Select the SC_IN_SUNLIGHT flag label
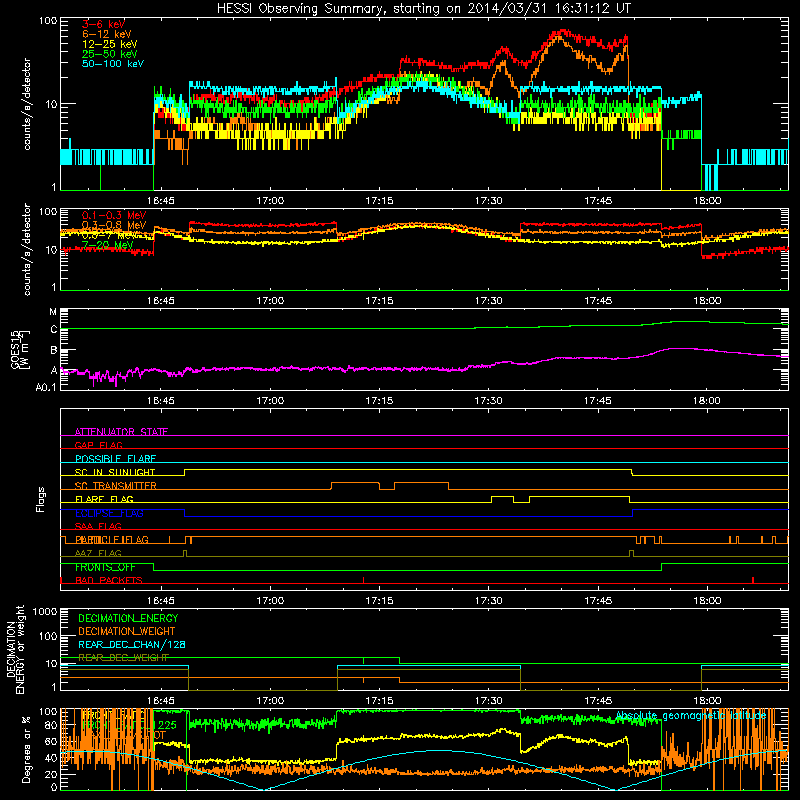 (115, 472)
